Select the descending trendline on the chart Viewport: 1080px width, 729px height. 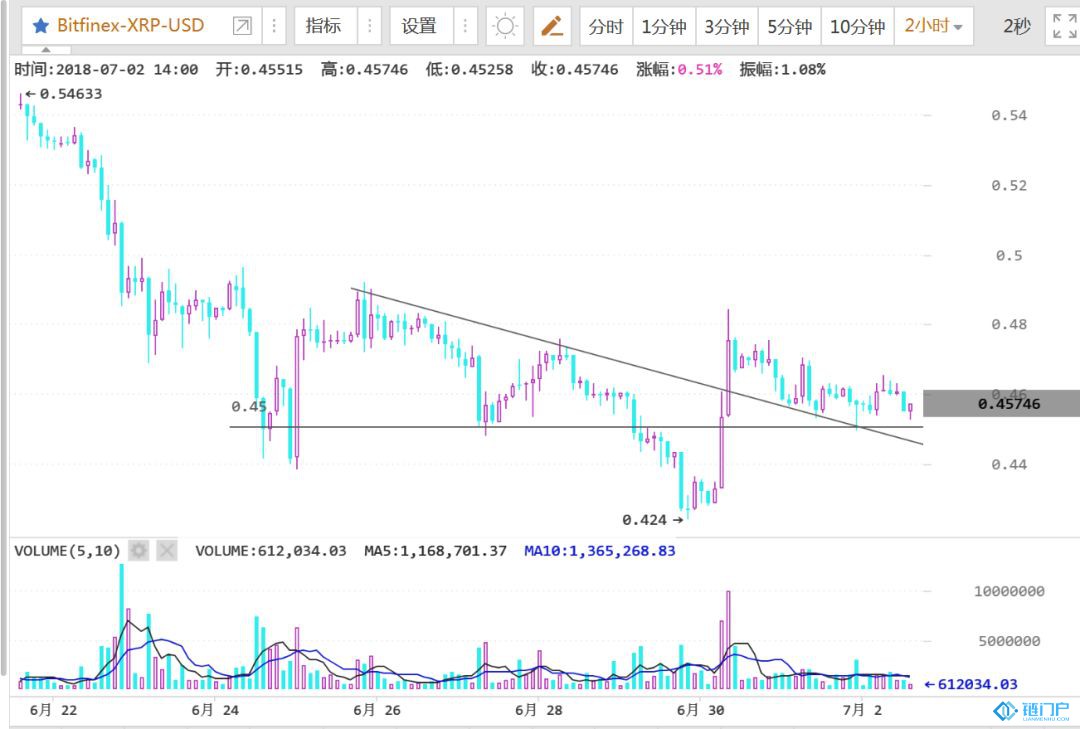pos(636,366)
